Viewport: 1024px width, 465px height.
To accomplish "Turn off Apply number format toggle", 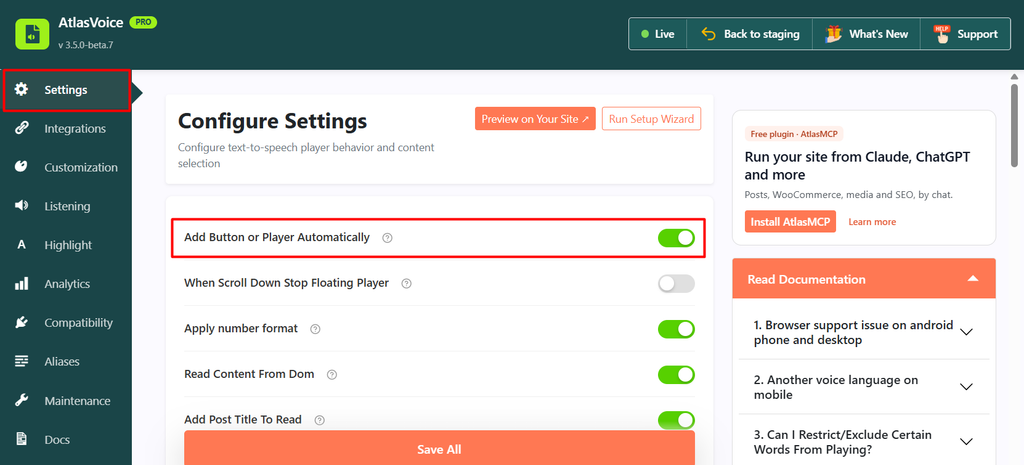I will click(676, 329).
